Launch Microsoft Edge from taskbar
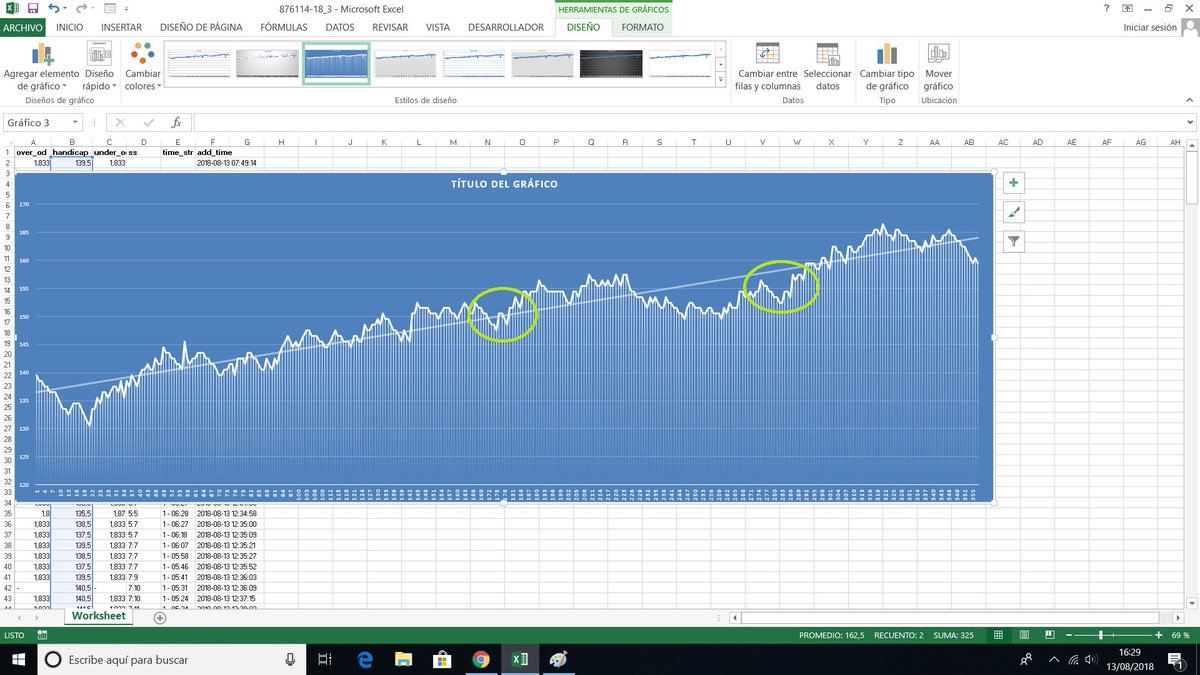This screenshot has width=1200, height=675. coord(365,659)
